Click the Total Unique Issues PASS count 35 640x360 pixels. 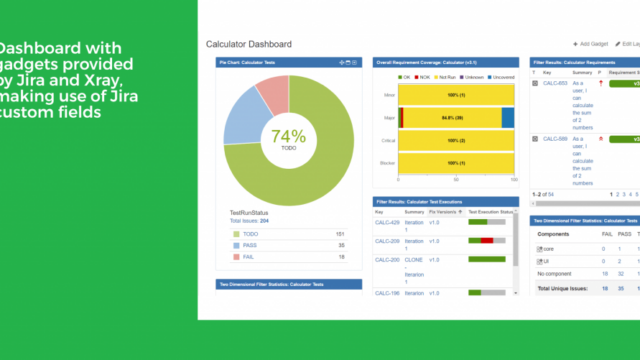[621, 289]
